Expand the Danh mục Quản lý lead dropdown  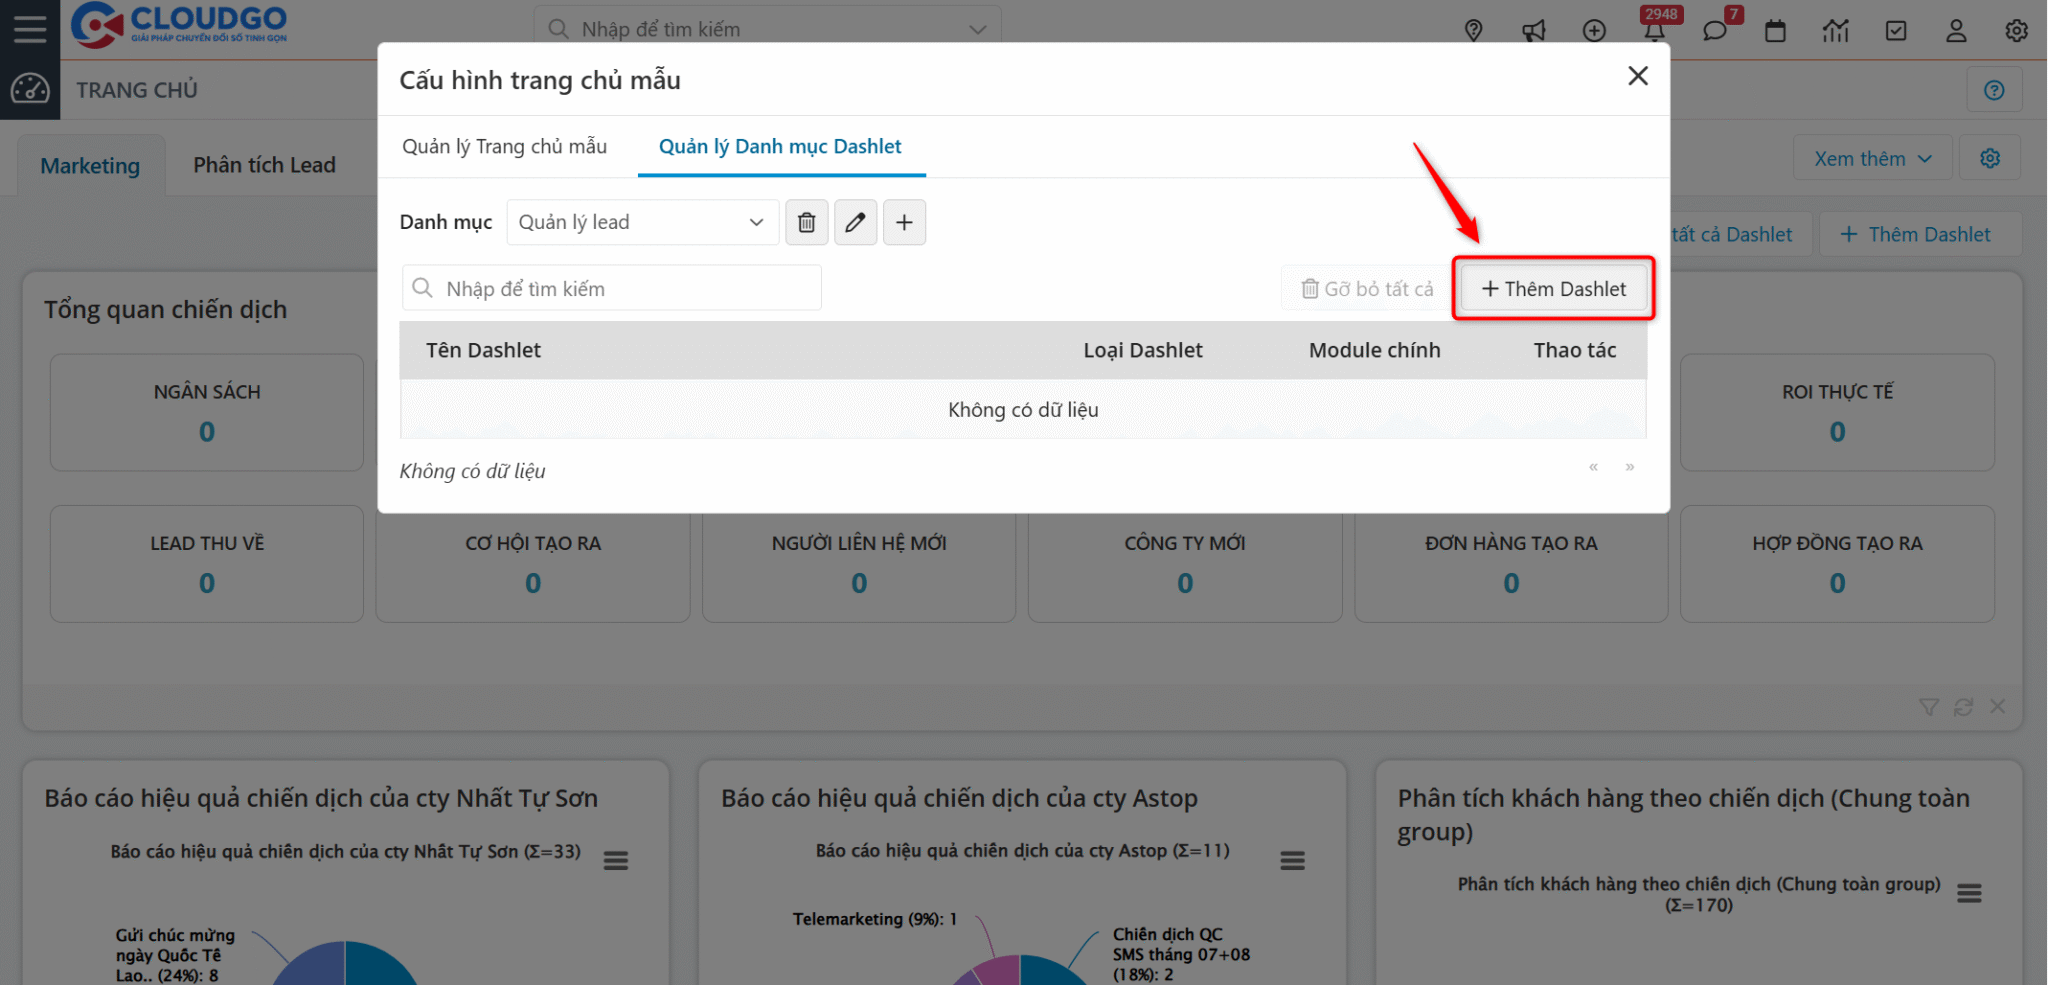coord(643,222)
